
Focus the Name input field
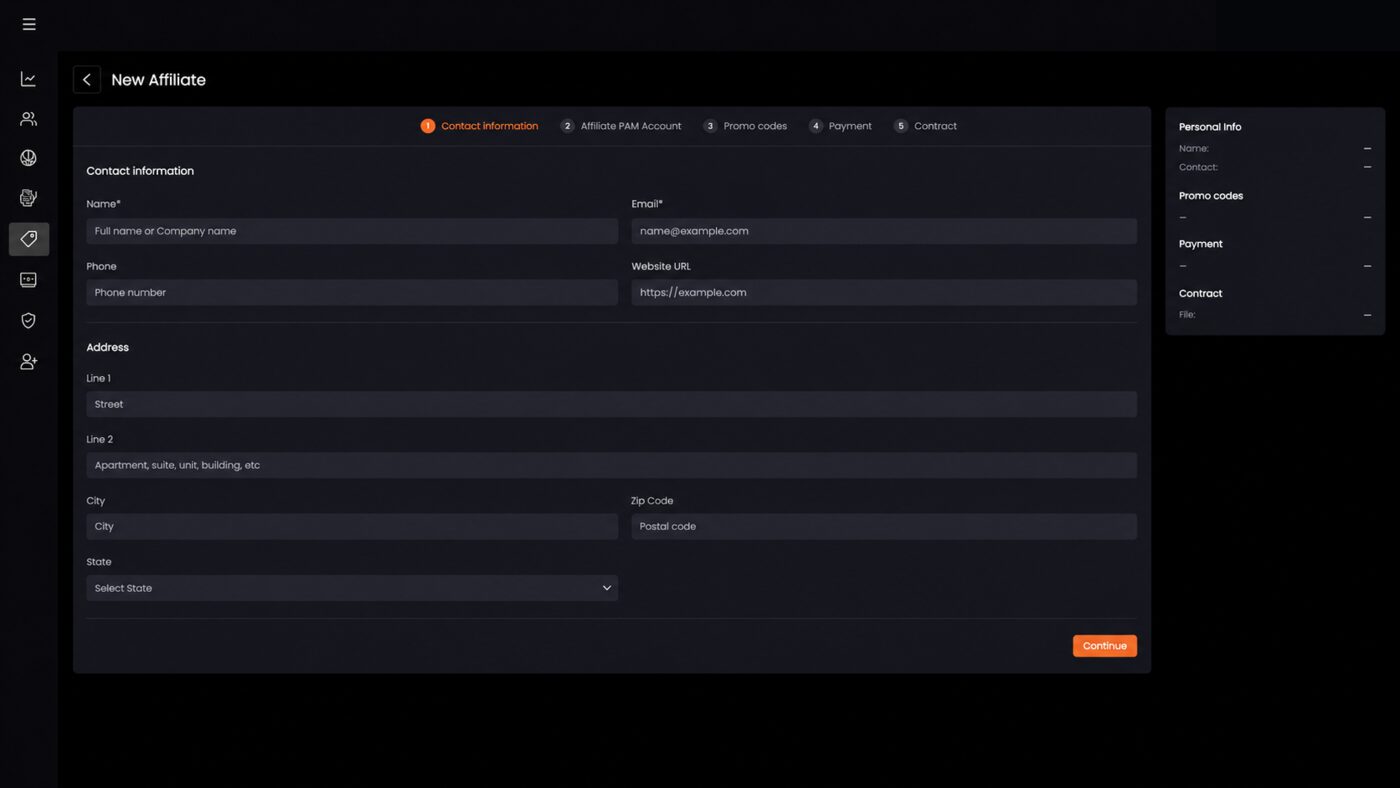point(352,231)
